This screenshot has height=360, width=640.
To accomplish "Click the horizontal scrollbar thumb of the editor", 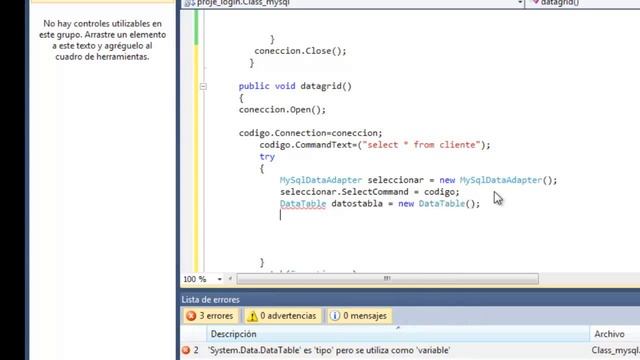I will [x=387, y=279].
